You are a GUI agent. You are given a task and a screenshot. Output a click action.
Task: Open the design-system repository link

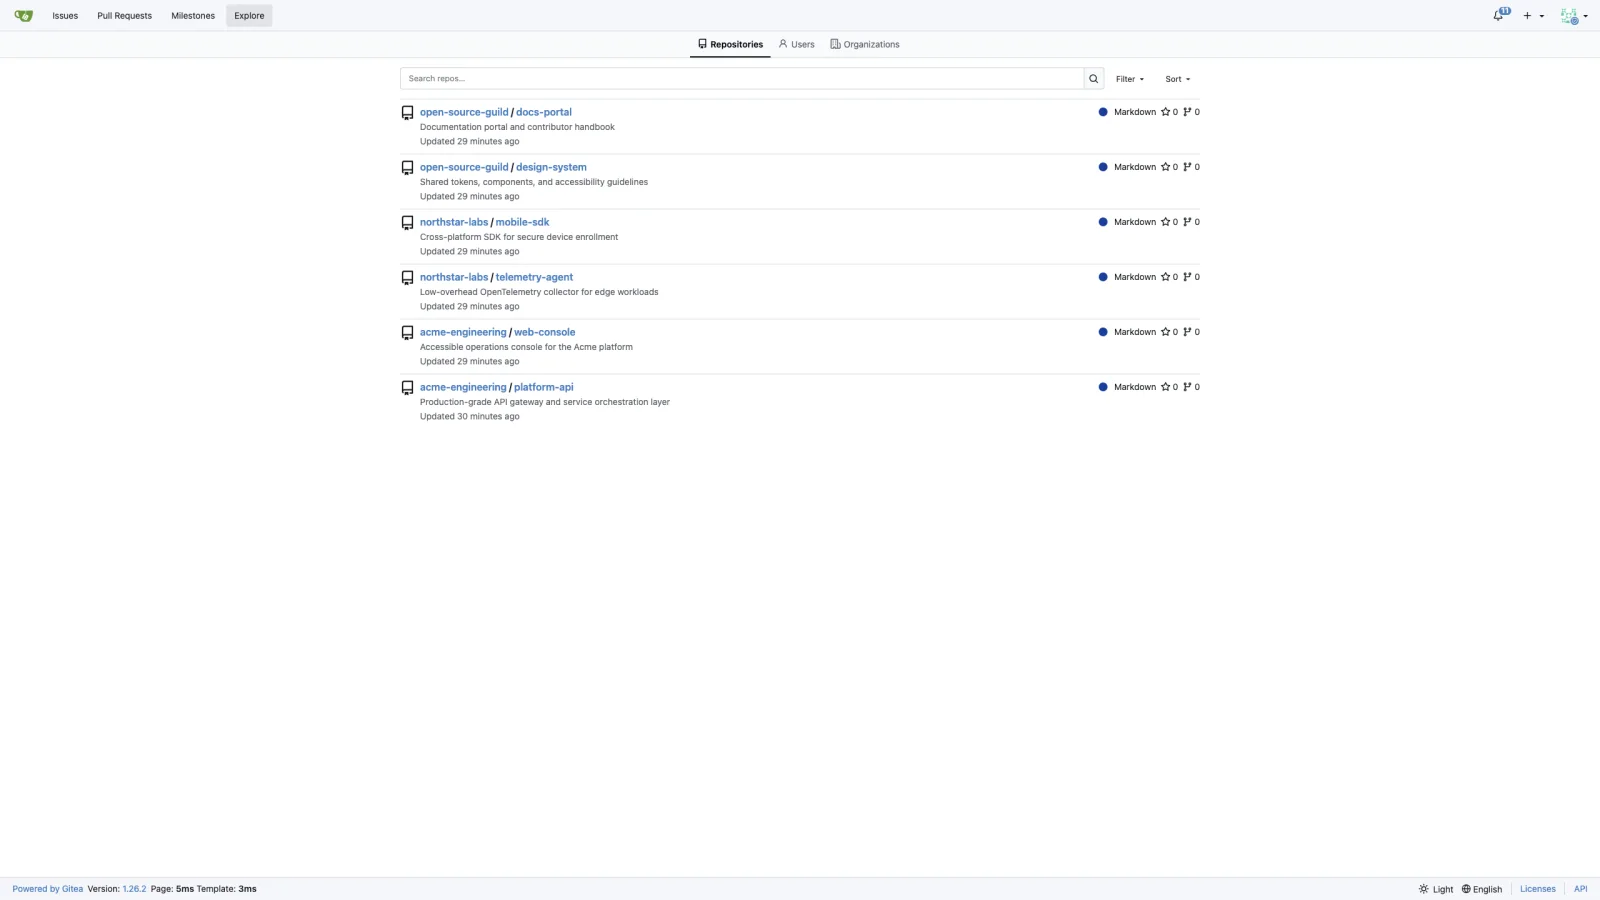[x=551, y=167]
